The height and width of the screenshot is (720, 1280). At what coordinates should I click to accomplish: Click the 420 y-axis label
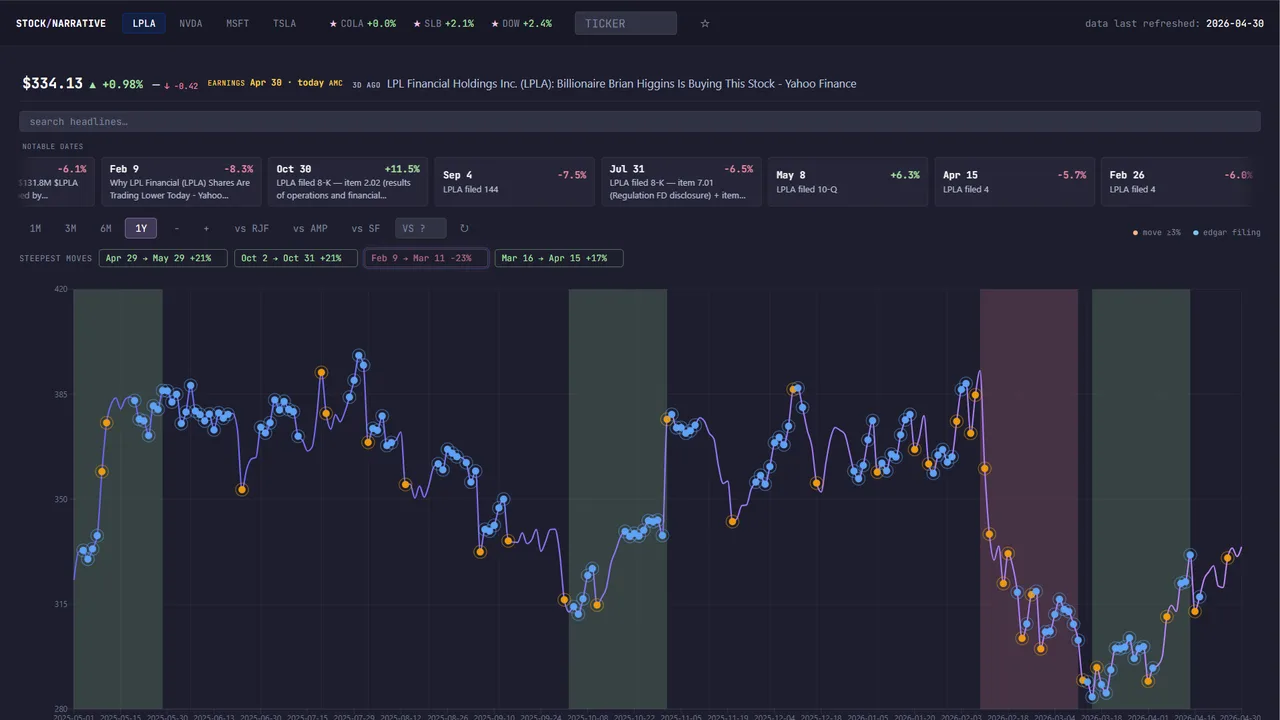(x=61, y=289)
